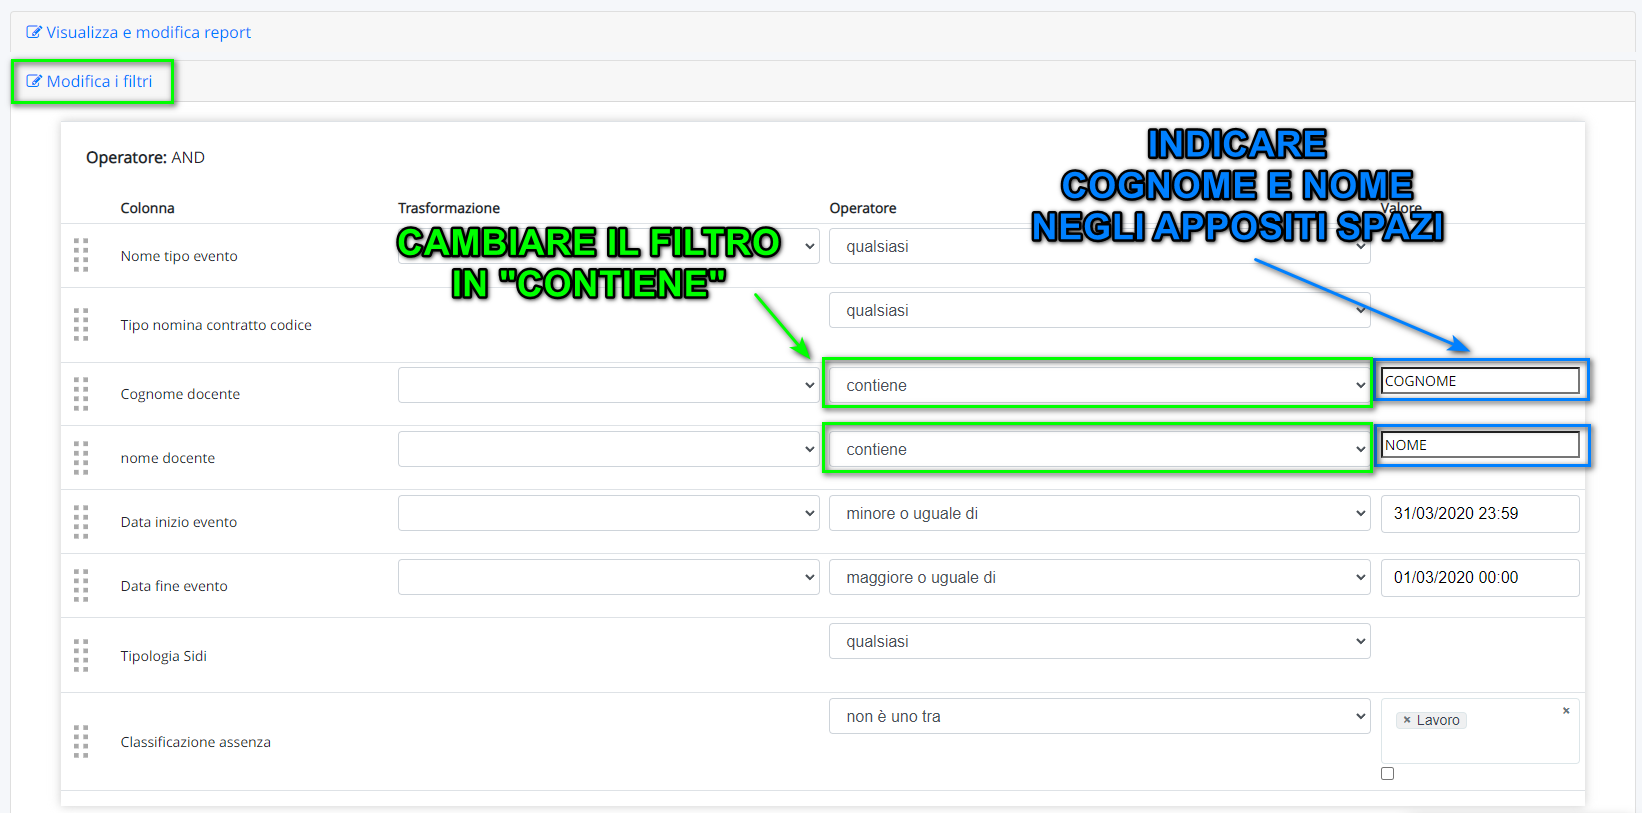Click the Classificazione assenza label
1642x813 pixels.
[x=196, y=742]
